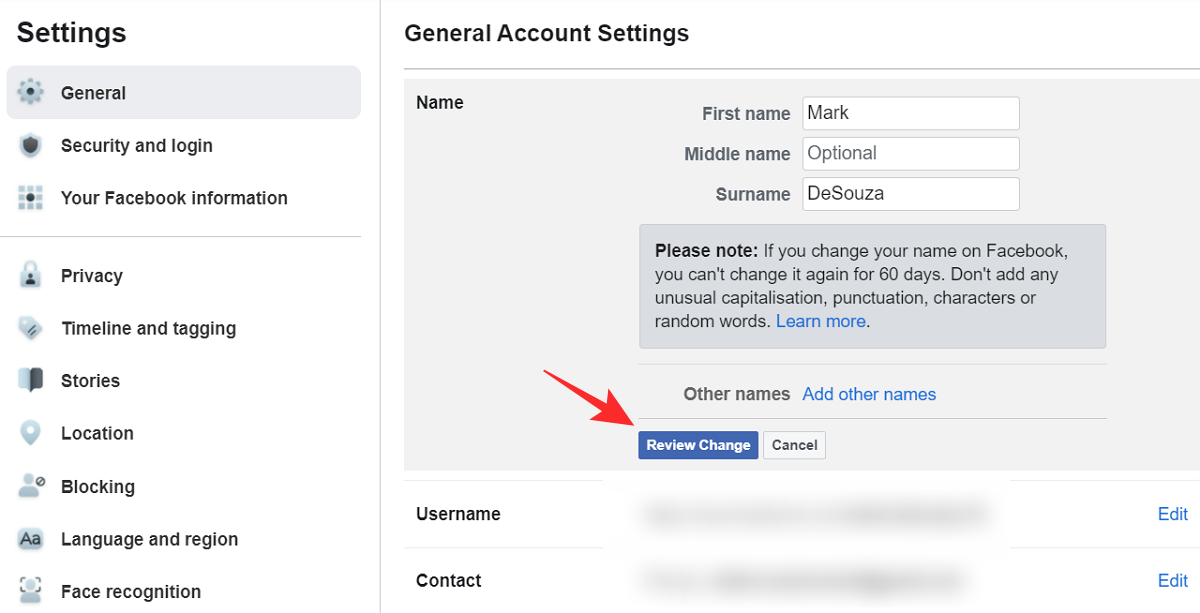Viewport: 1200px width, 613px height.
Task: Click the Stories book icon
Action: click(31, 381)
